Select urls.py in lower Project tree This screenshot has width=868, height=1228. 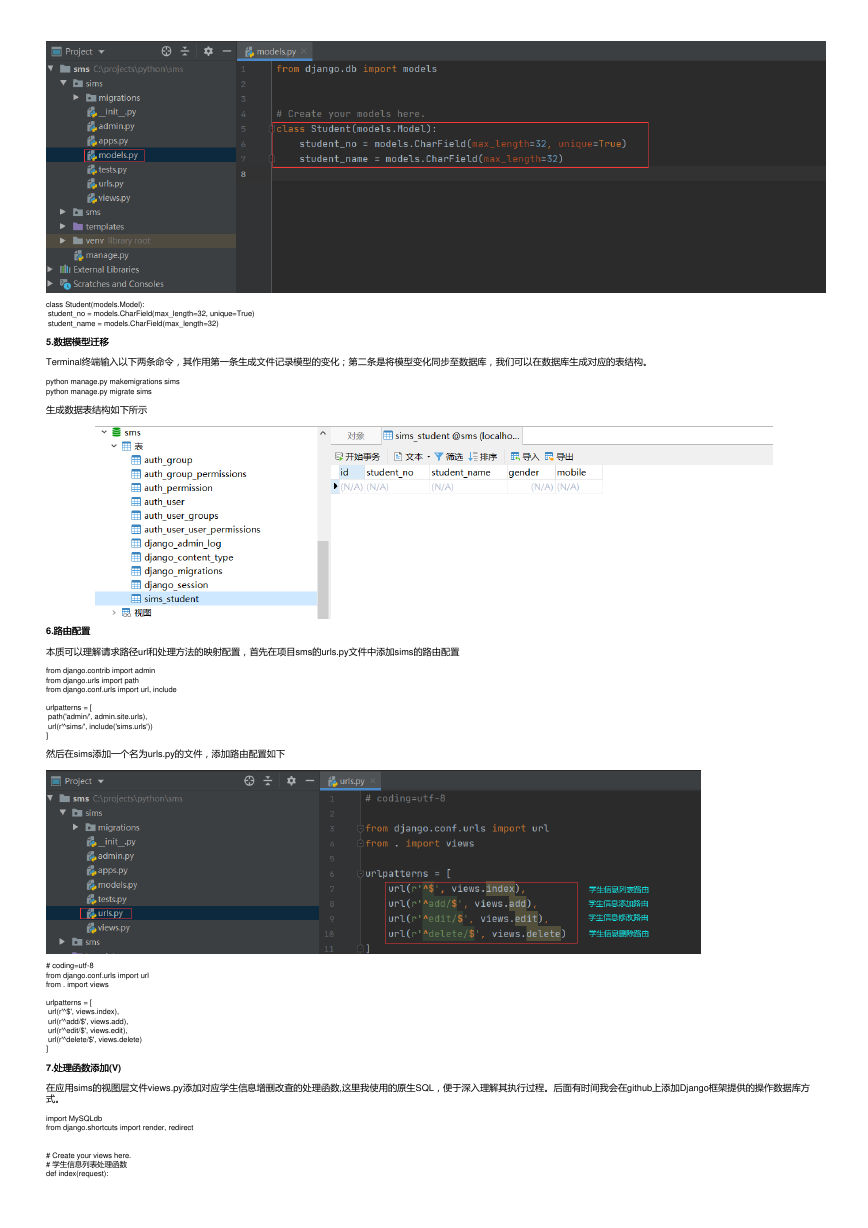click(105, 913)
